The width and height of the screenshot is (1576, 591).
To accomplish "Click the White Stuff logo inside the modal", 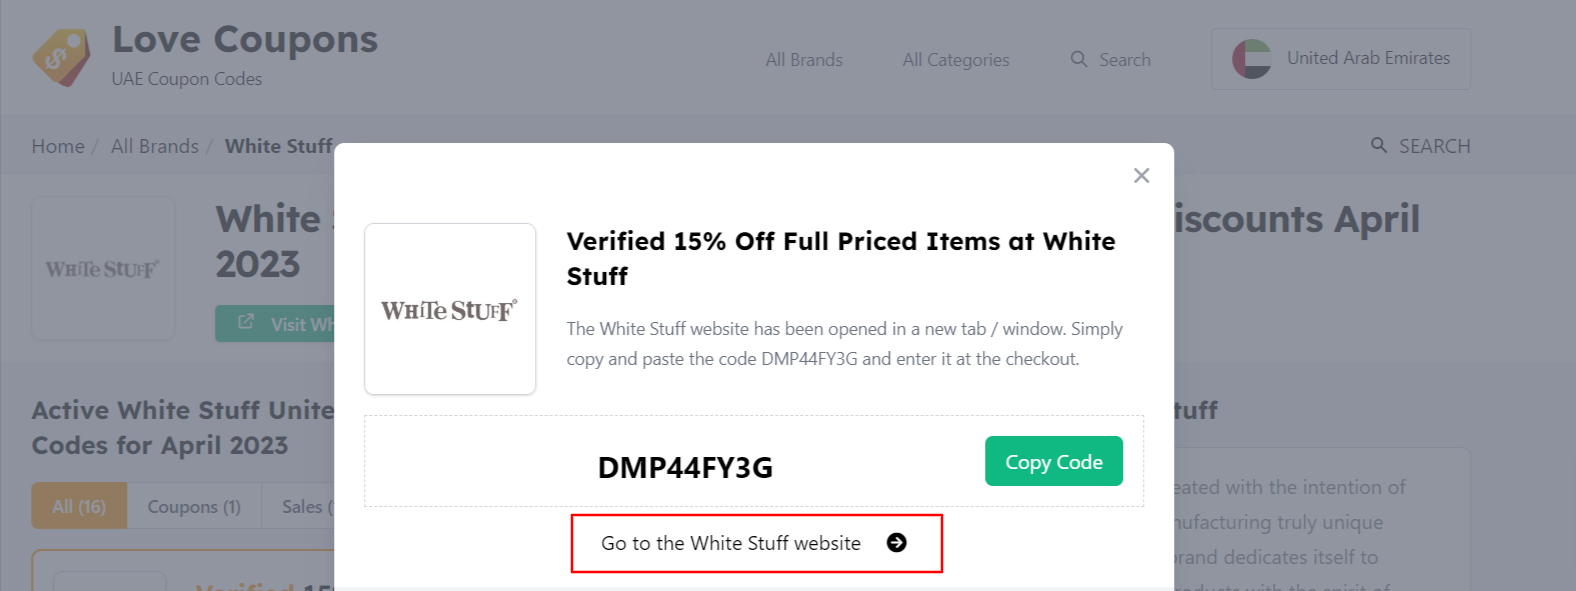I will [449, 309].
